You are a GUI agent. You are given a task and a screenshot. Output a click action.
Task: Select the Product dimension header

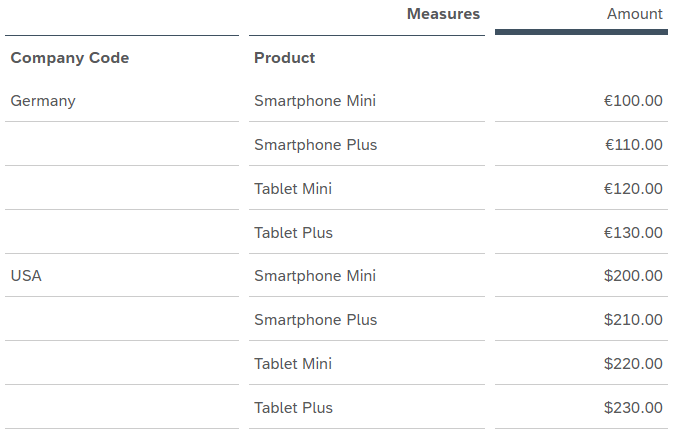pyautogui.click(x=285, y=58)
